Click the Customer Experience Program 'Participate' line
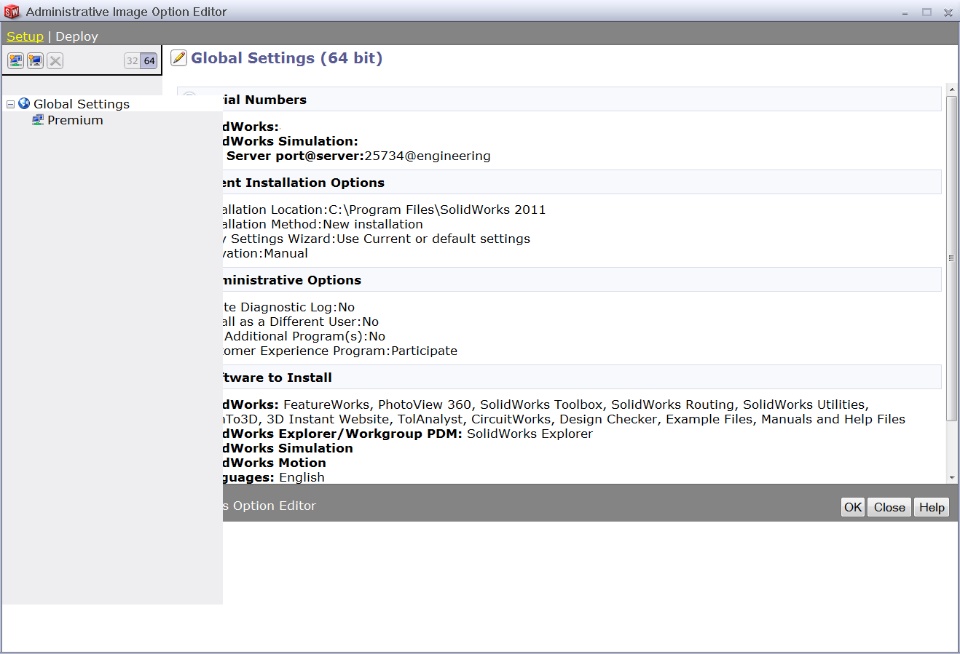The height and width of the screenshot is (654, 960). pyautogui.click(x=340, y=351)
